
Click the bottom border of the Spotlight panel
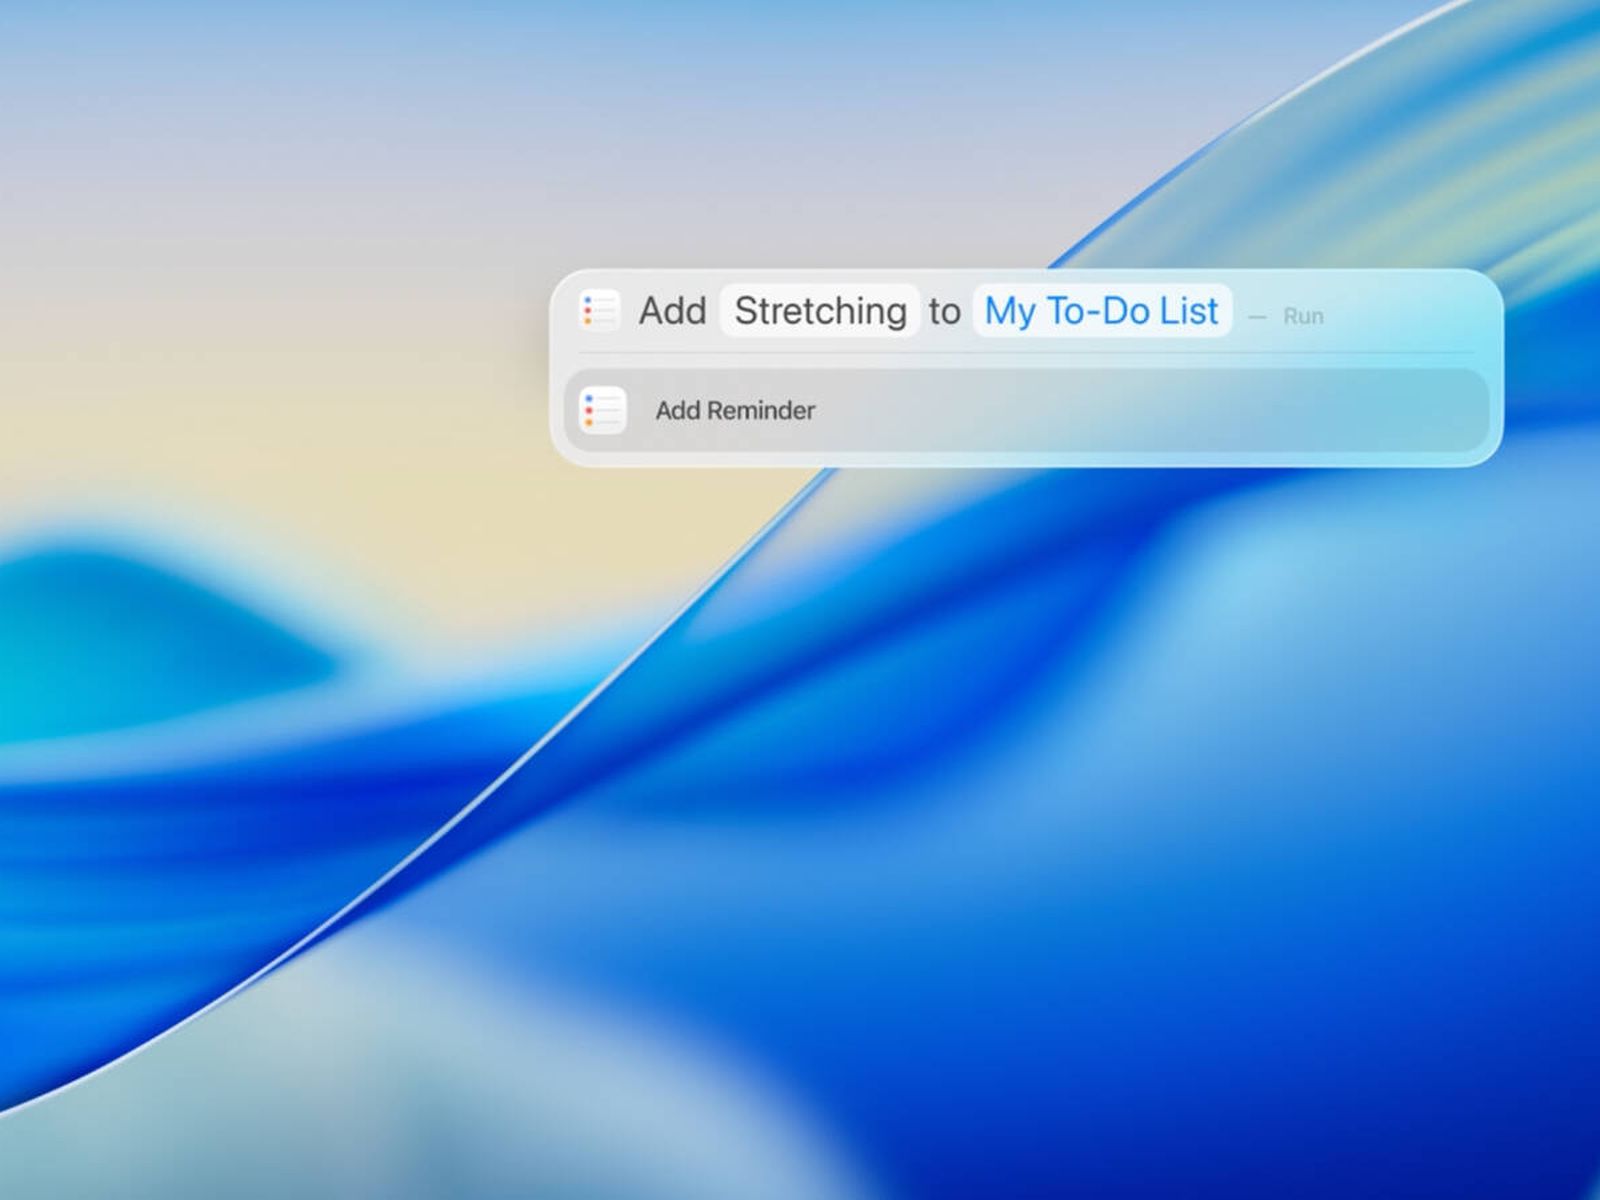click(1026, 464)
